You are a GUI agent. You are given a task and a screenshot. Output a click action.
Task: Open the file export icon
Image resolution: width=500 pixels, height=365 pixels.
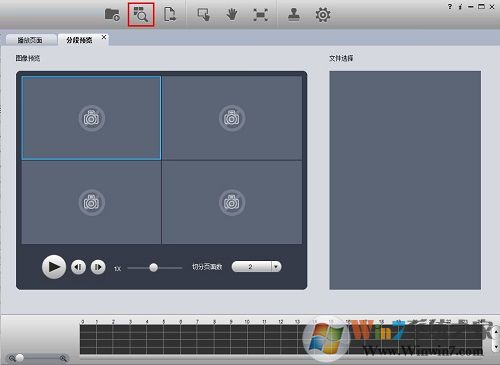[x=170, y=15]
